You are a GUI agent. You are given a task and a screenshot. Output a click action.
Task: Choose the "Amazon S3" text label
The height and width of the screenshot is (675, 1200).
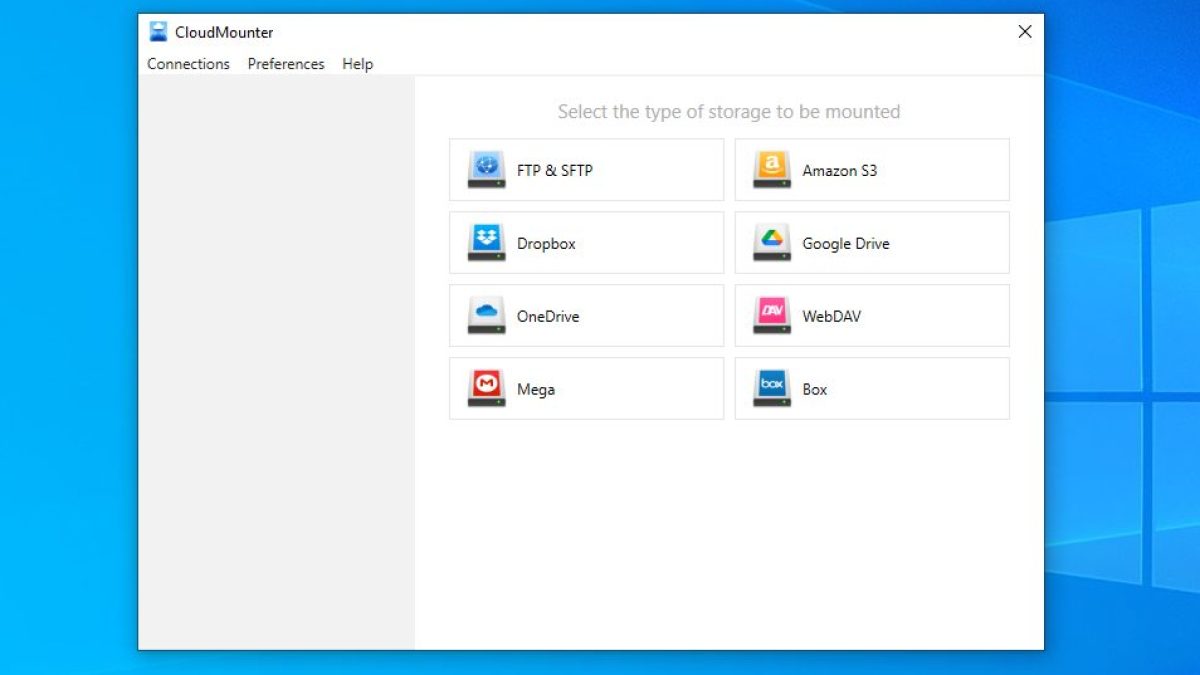pos(839,171)
